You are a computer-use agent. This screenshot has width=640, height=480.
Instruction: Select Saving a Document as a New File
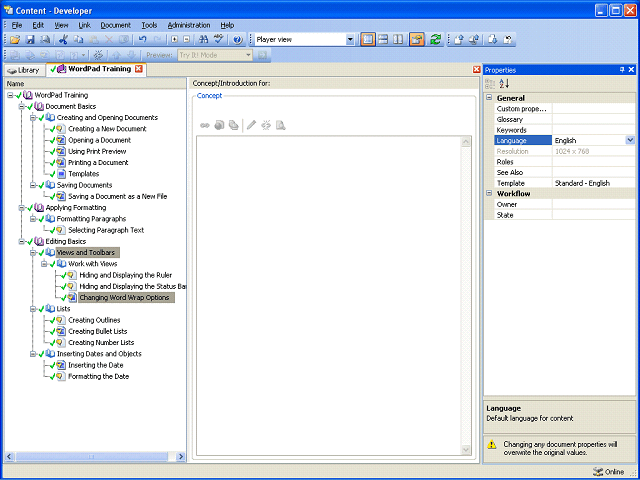(x=118, y=196)
